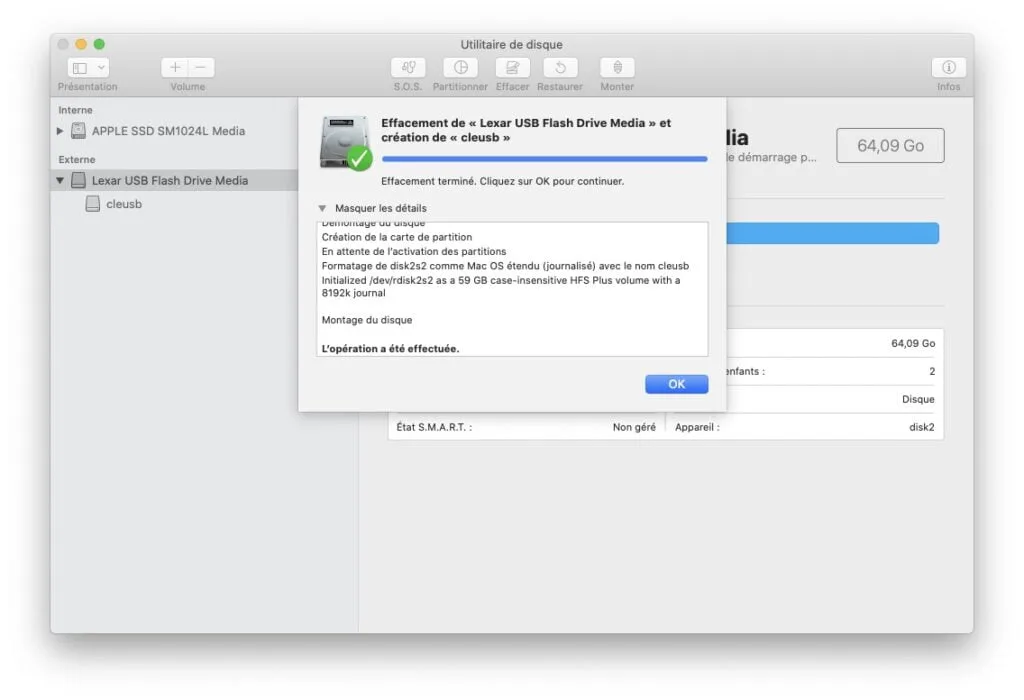Collapse Lexar USB Flash Drive Media tree
1024x700 pixels.
[60, 180]
